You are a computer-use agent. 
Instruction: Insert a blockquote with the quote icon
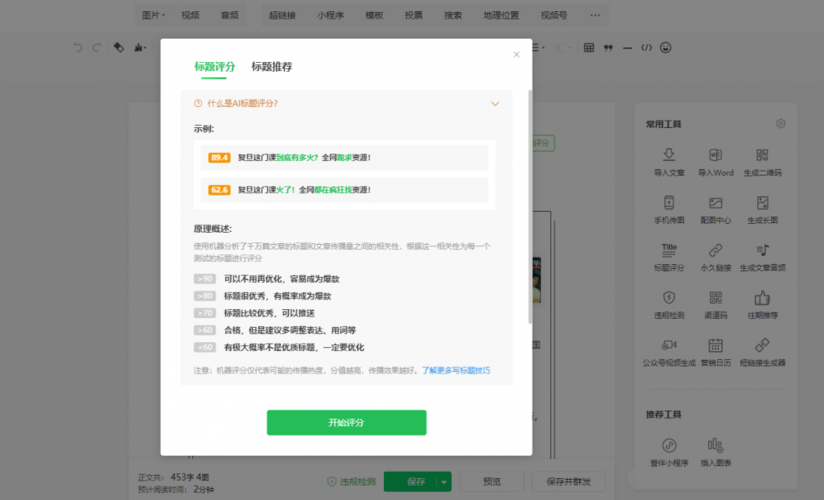tap(608, 48)
